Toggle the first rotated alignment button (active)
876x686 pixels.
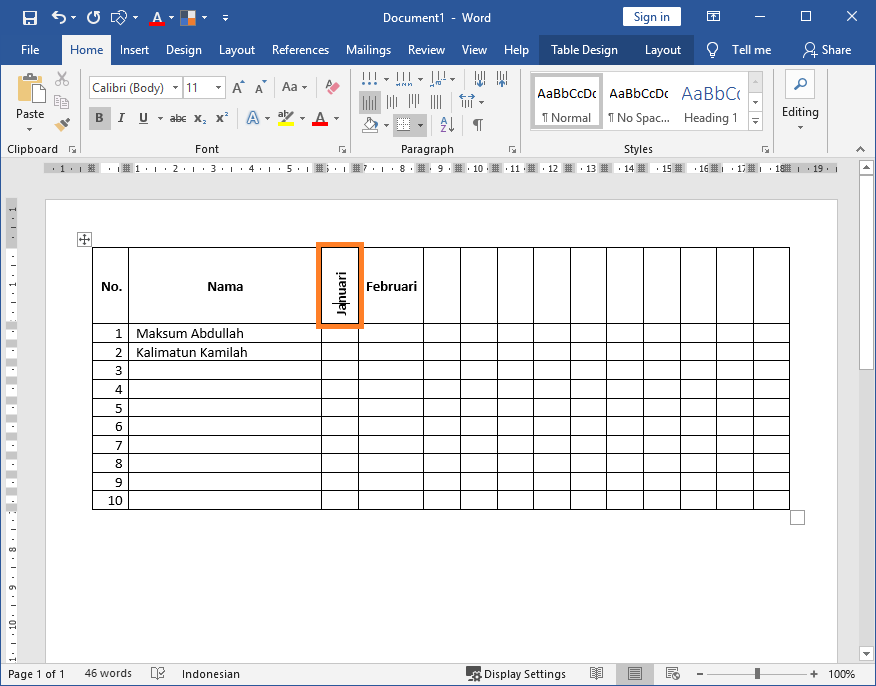(x=370, y=102)
